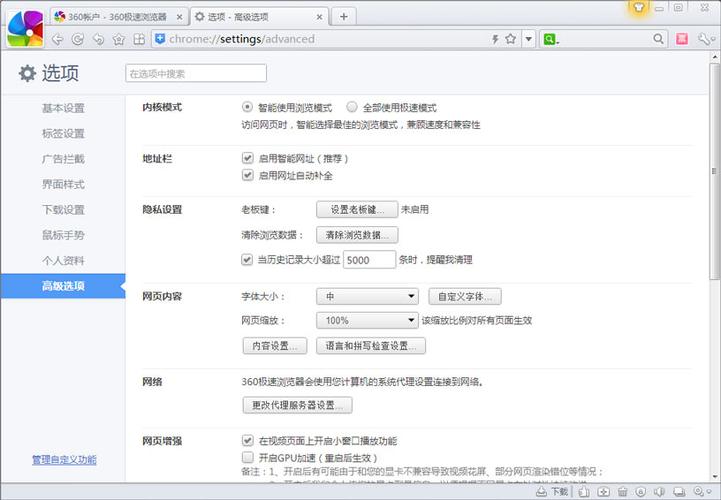Open 广告拦截 in the sidebar
The height and width of the screenshot is (500, 721).
63,159
